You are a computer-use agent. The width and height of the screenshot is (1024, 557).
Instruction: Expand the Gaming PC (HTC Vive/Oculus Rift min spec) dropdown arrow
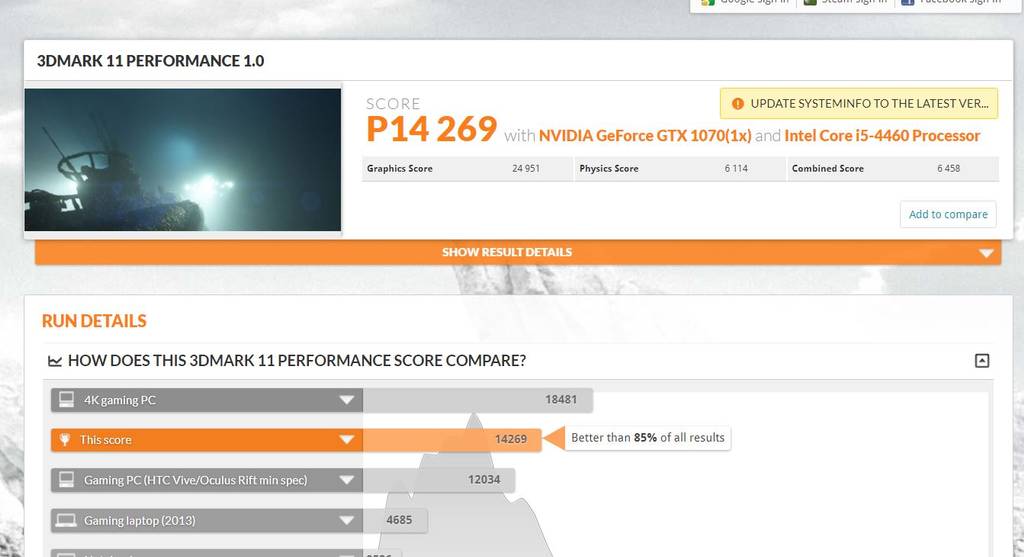[347, 481]
